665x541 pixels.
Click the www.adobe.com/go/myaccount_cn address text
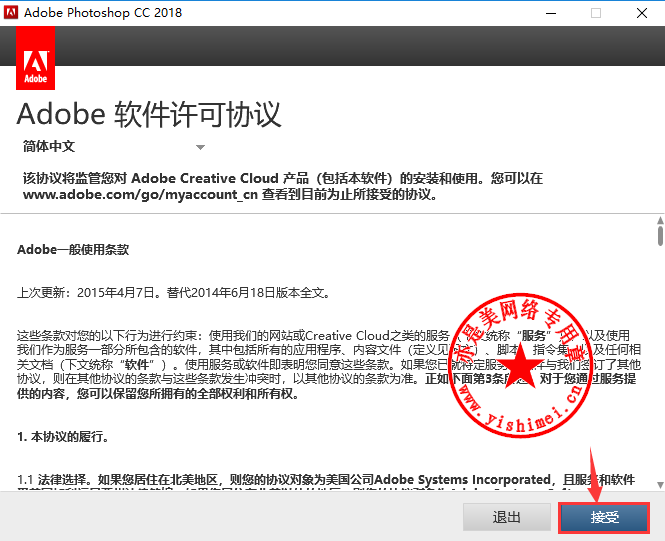[140, 195]
